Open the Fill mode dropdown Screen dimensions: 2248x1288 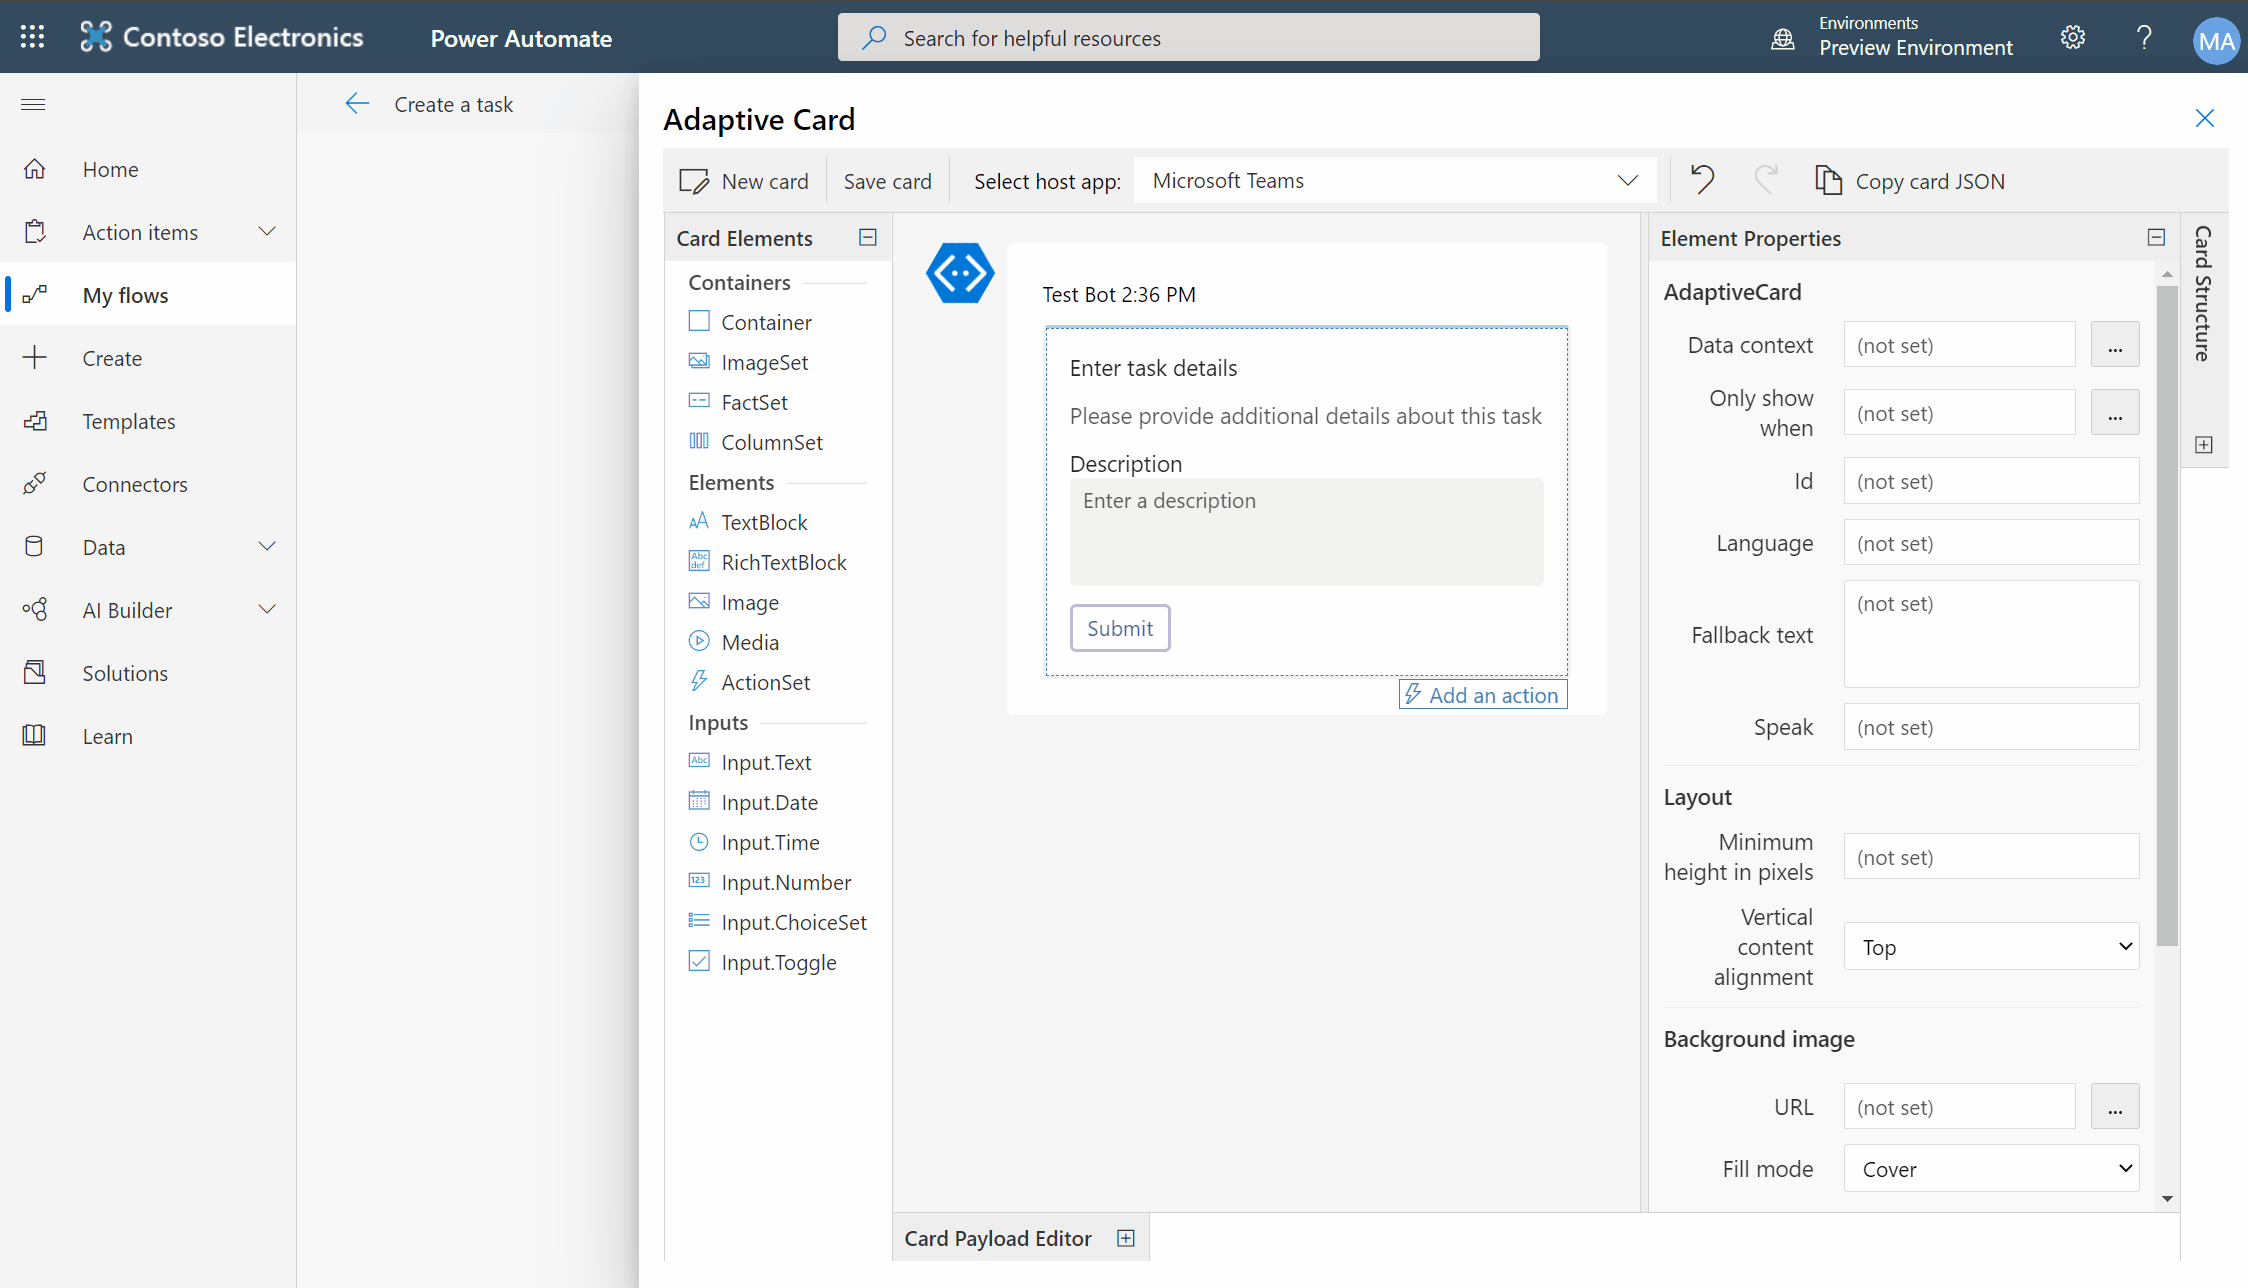tap(1991, 1168)
